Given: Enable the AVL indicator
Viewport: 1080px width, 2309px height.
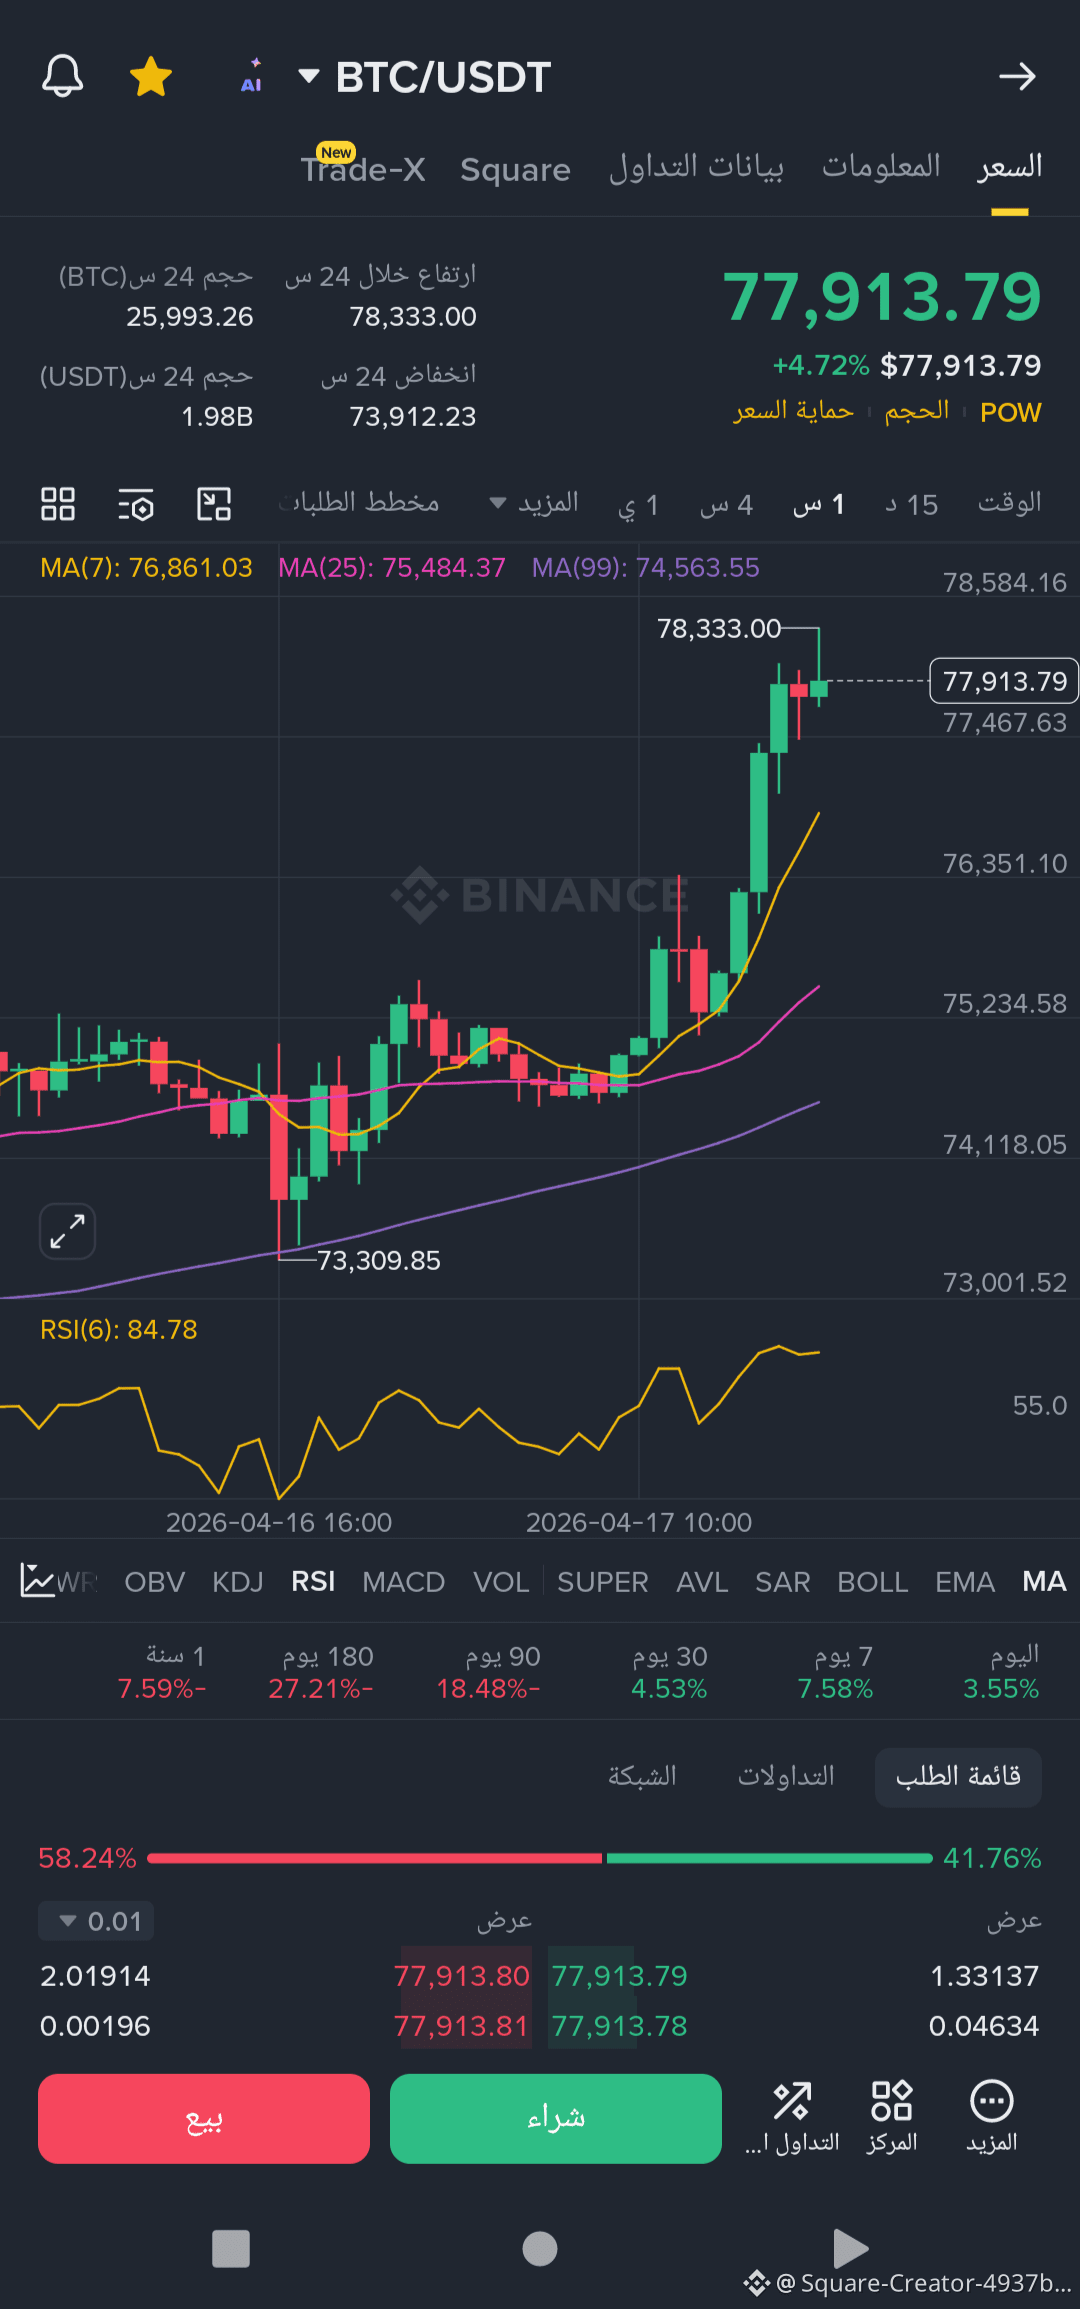Looking at the screenshot, I should coord(702,1582).
